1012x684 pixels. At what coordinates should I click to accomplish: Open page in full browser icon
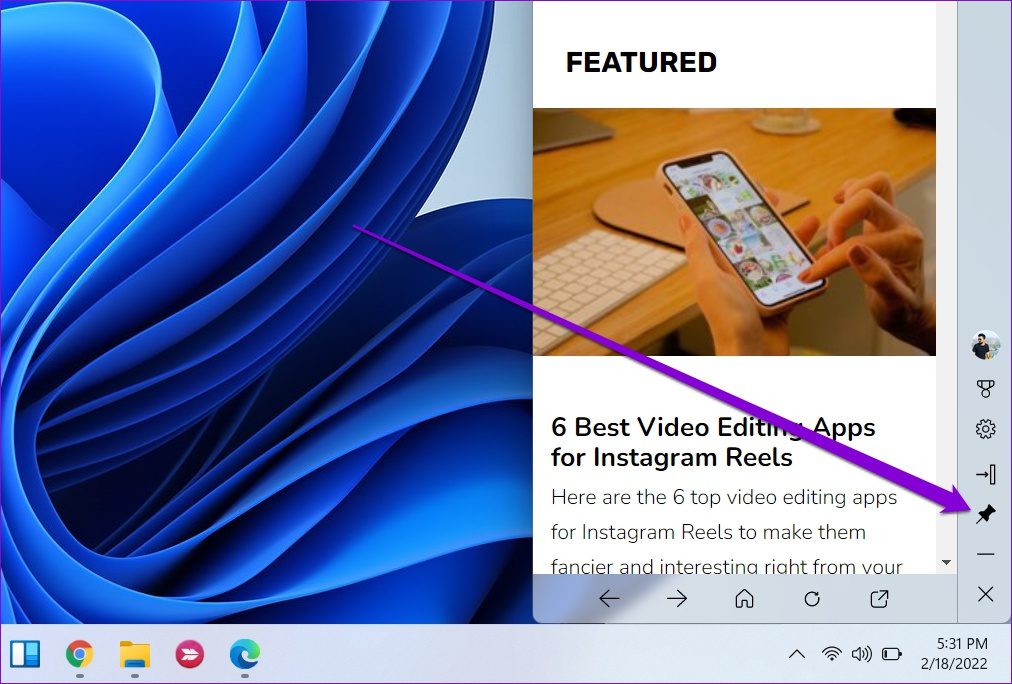click(x=879, y=599)
